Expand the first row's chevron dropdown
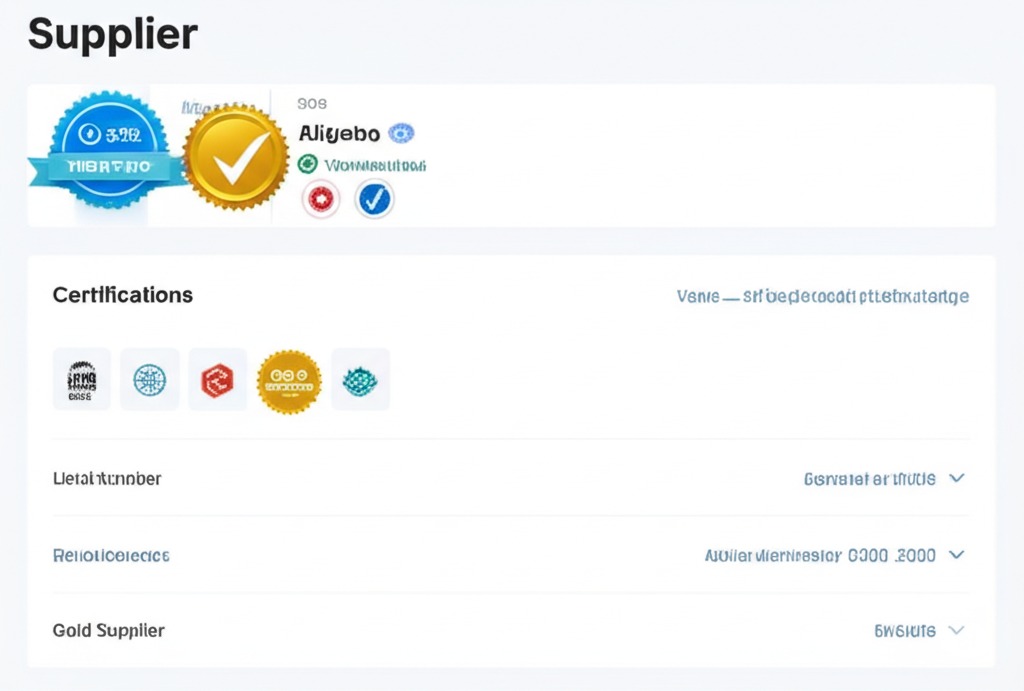 [x=956, y=478]
